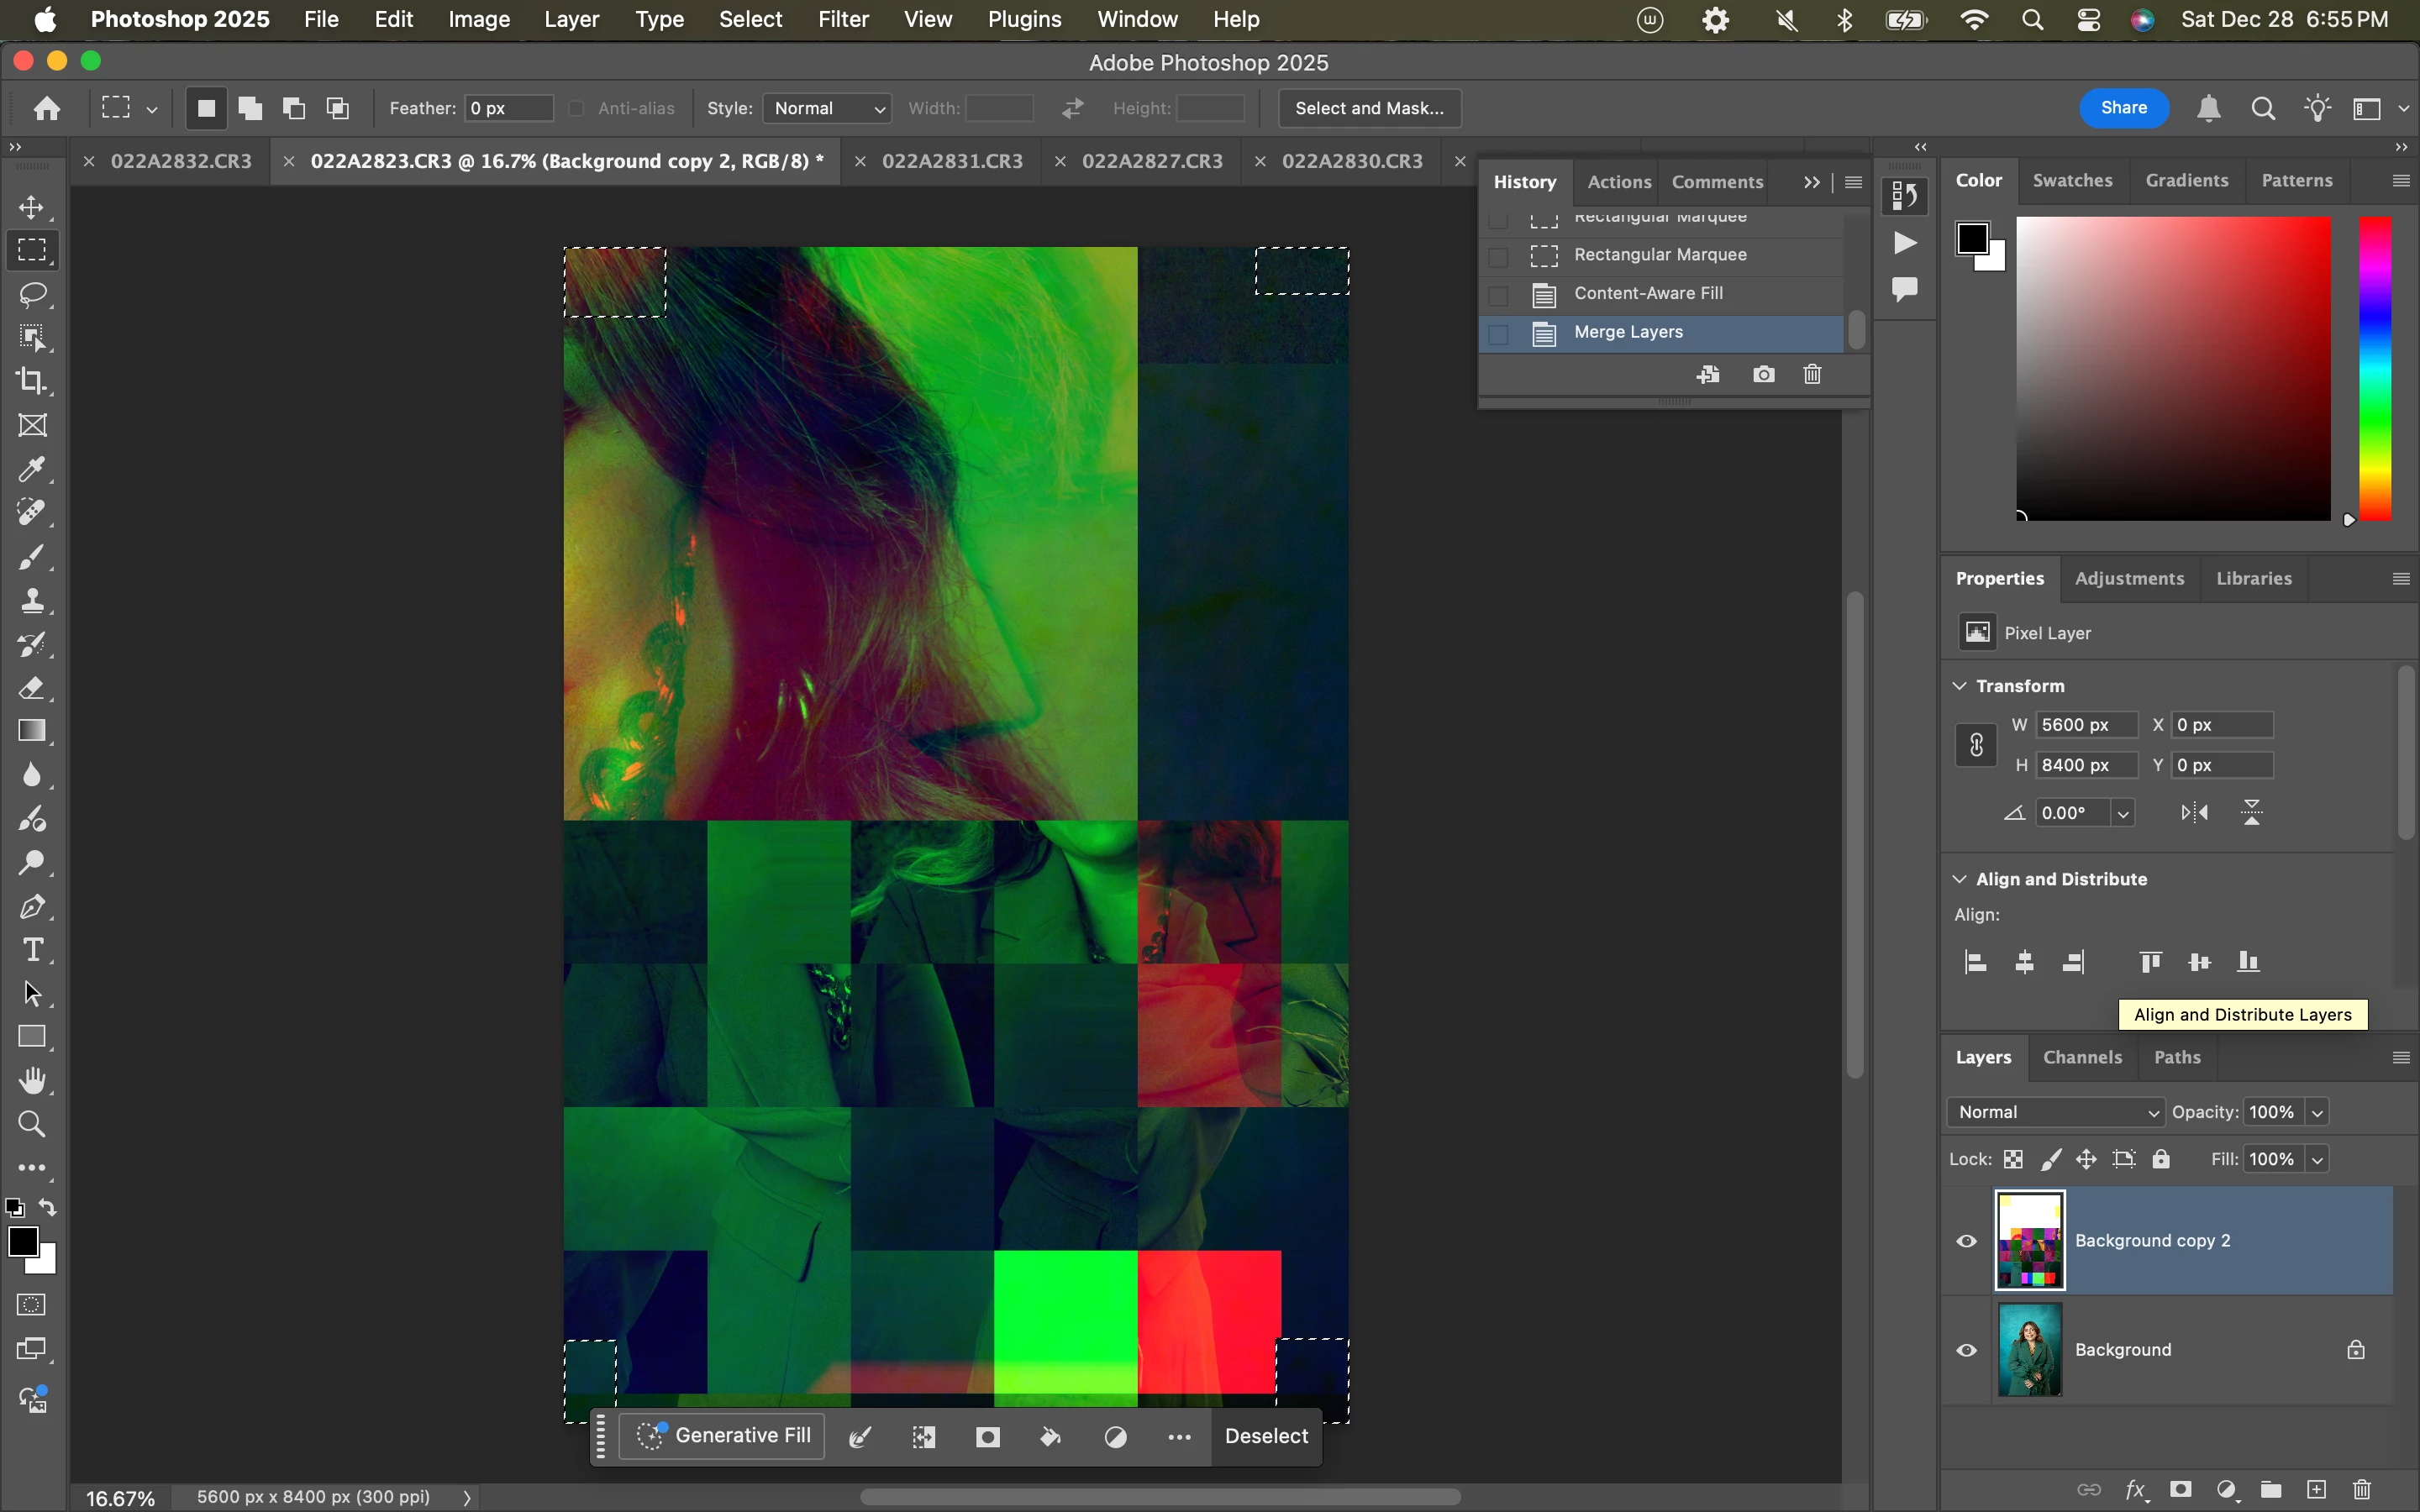This screenshot has height=1512, width=2420.
Task: Open the Filter menu
Action: pos(842,19)
